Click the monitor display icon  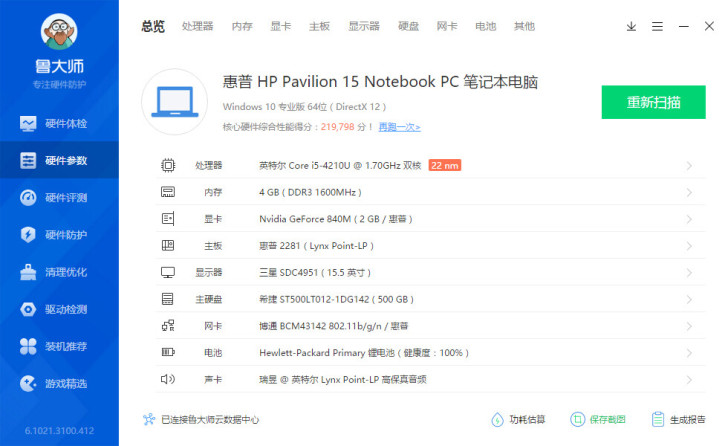click(168, 272)
